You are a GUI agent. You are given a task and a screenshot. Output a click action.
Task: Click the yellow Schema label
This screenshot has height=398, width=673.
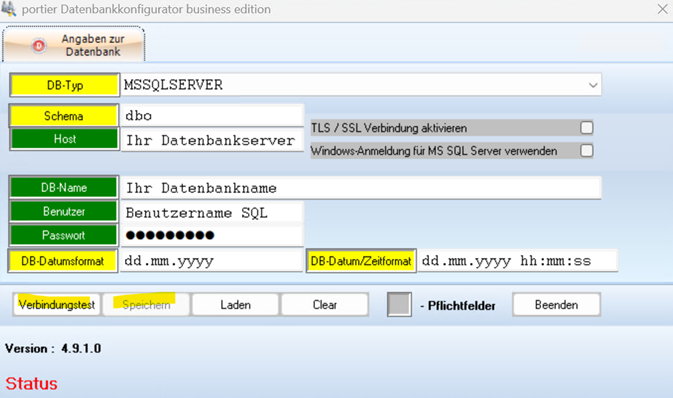pos(64,116)
